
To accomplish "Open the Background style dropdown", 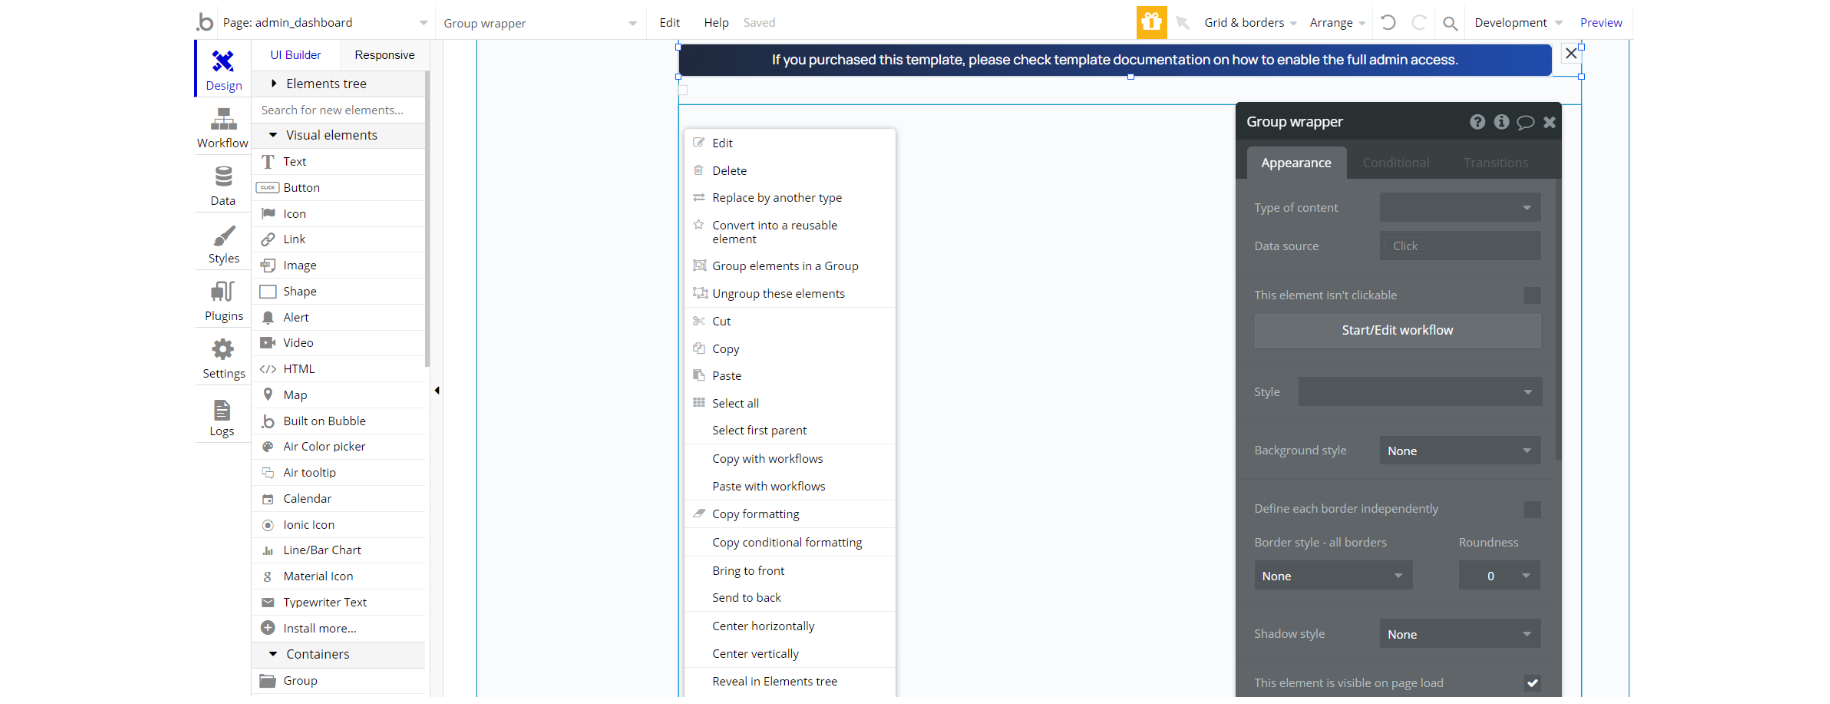I will [x=1460, y=451].
